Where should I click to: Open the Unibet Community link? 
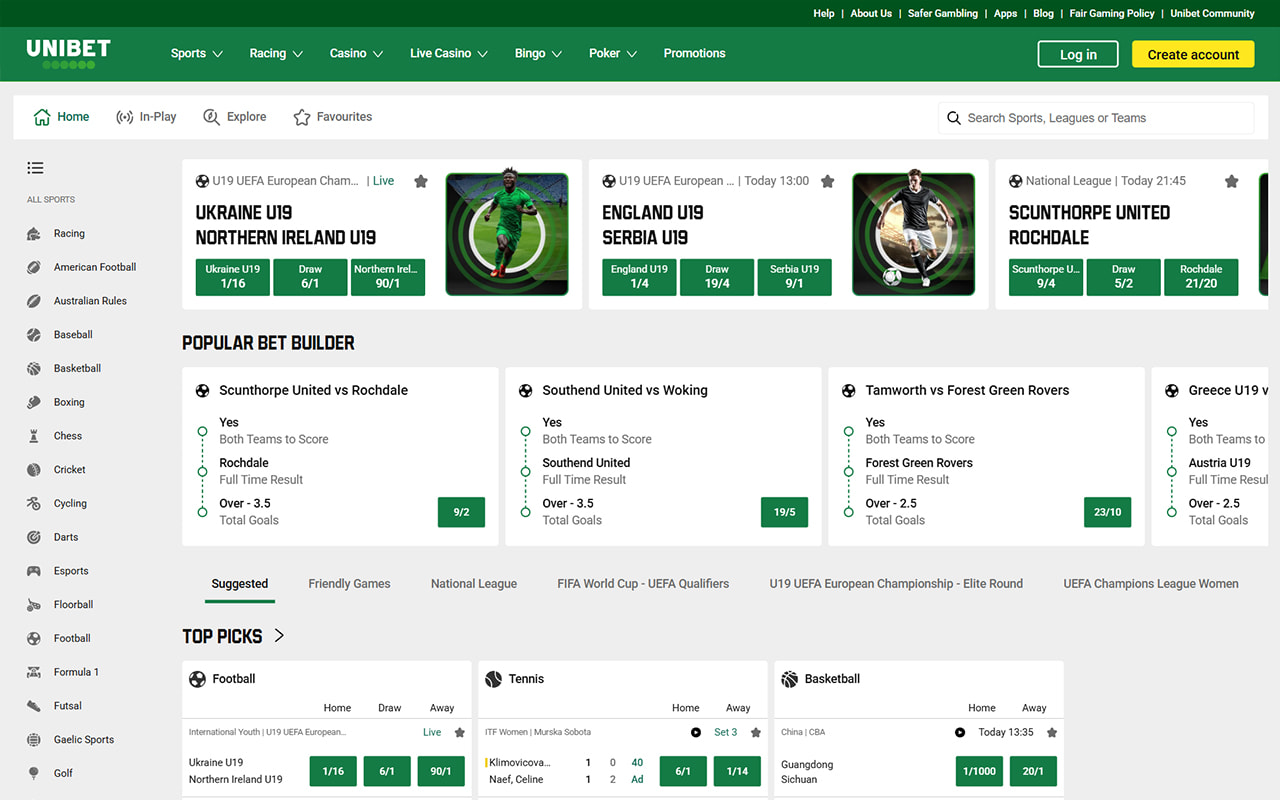[1212, 13]
